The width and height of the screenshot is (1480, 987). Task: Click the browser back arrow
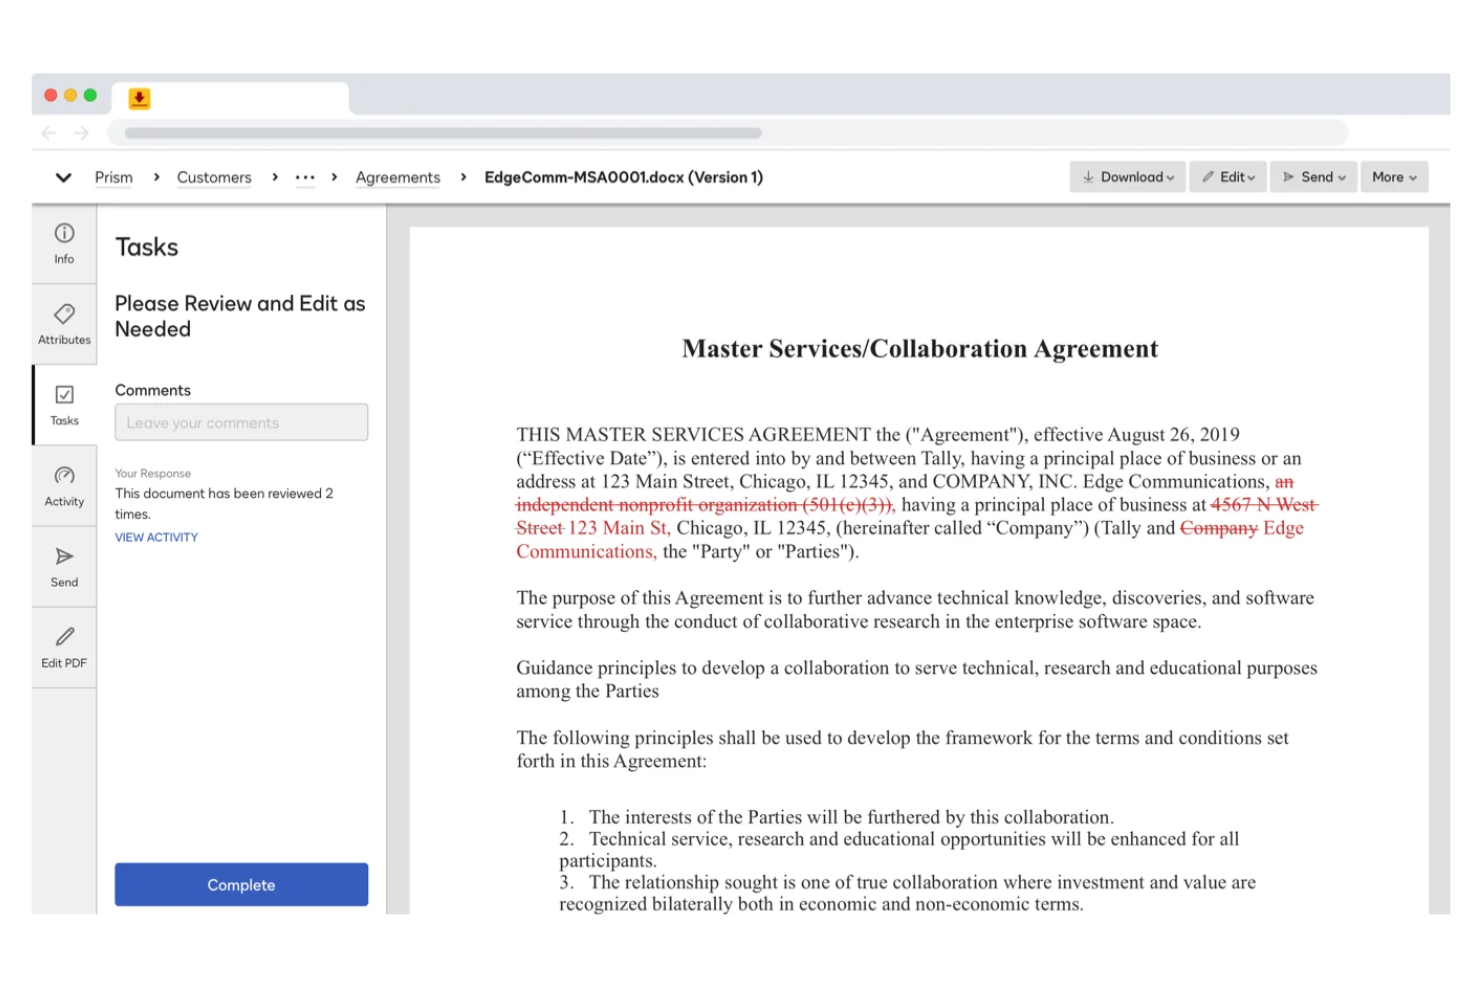pos(48,132)
